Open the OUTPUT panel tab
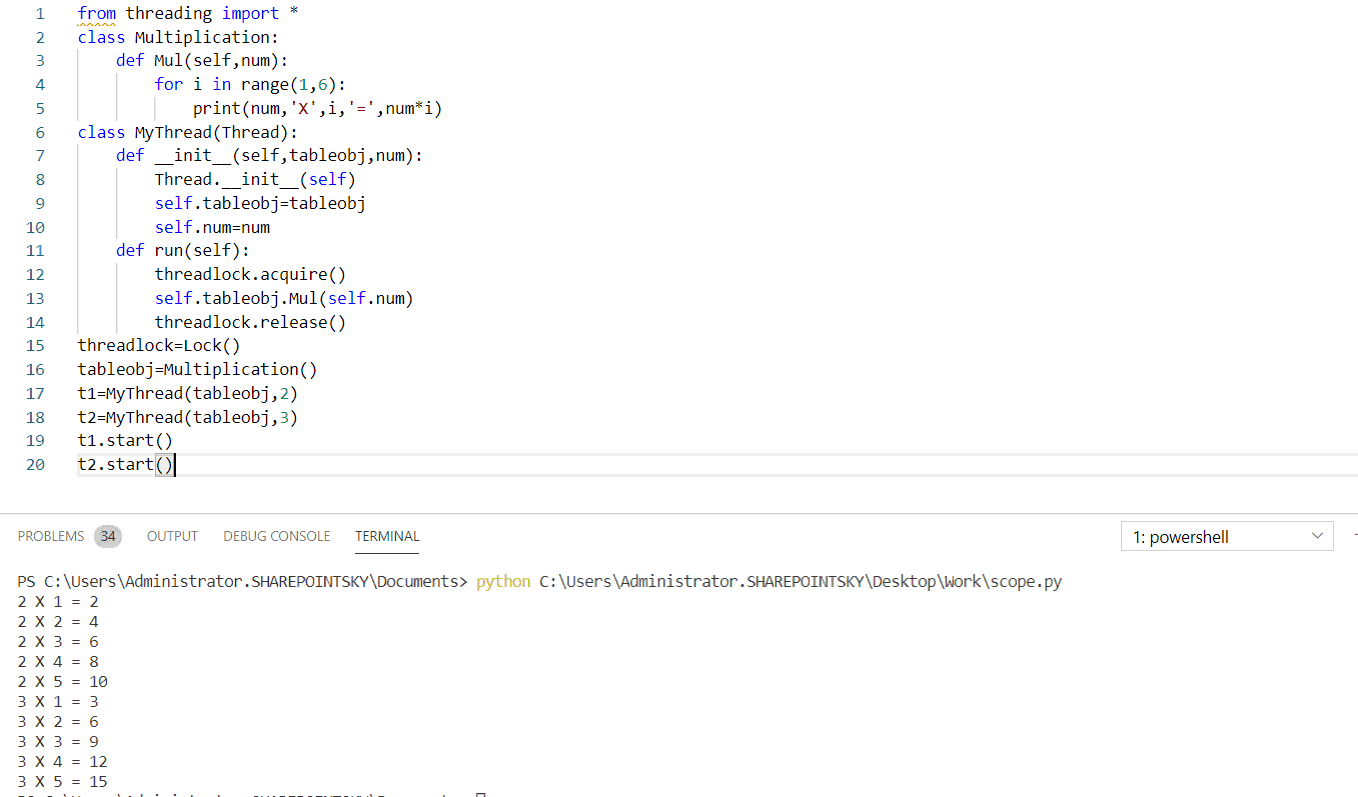This screenshot has height=797, width=1358. click(172, 536)
